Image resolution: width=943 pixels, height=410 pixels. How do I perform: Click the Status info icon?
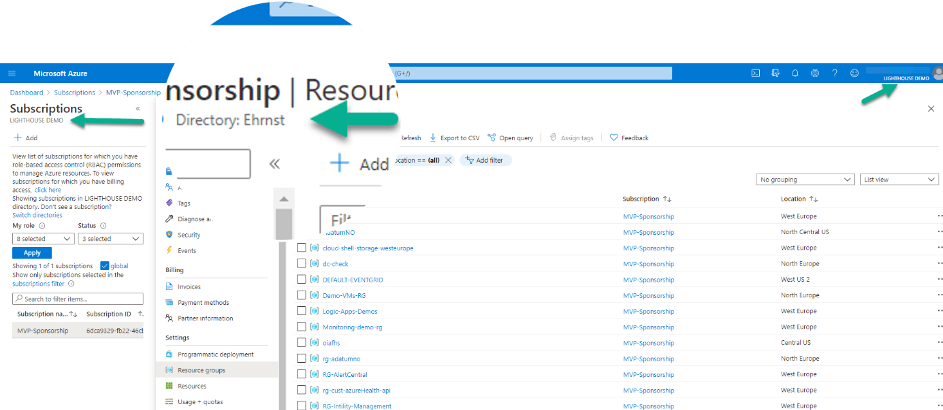click(x=103, y=226)
